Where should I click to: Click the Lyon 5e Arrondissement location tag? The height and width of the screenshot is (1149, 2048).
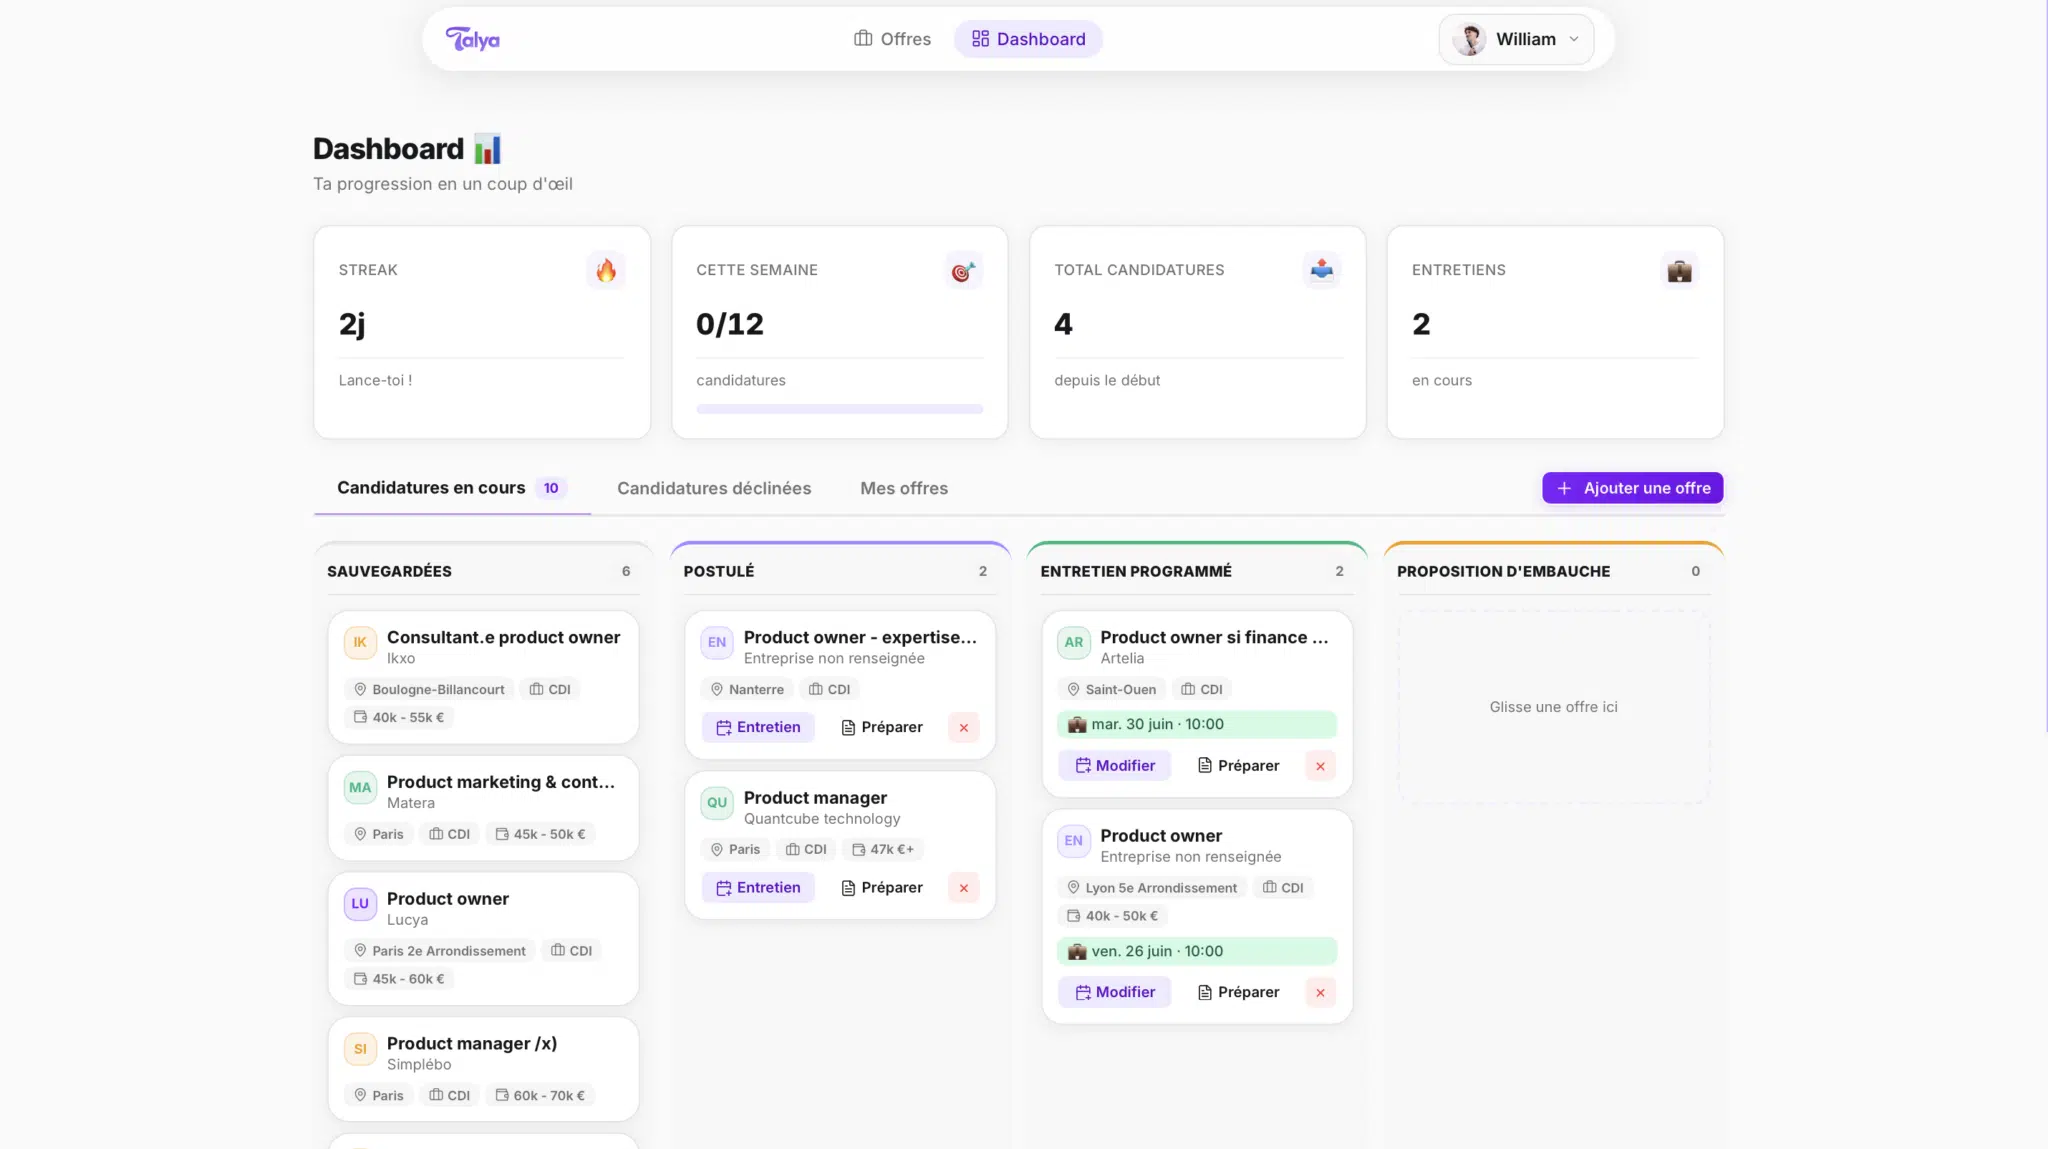click(x=1152, y=887)
